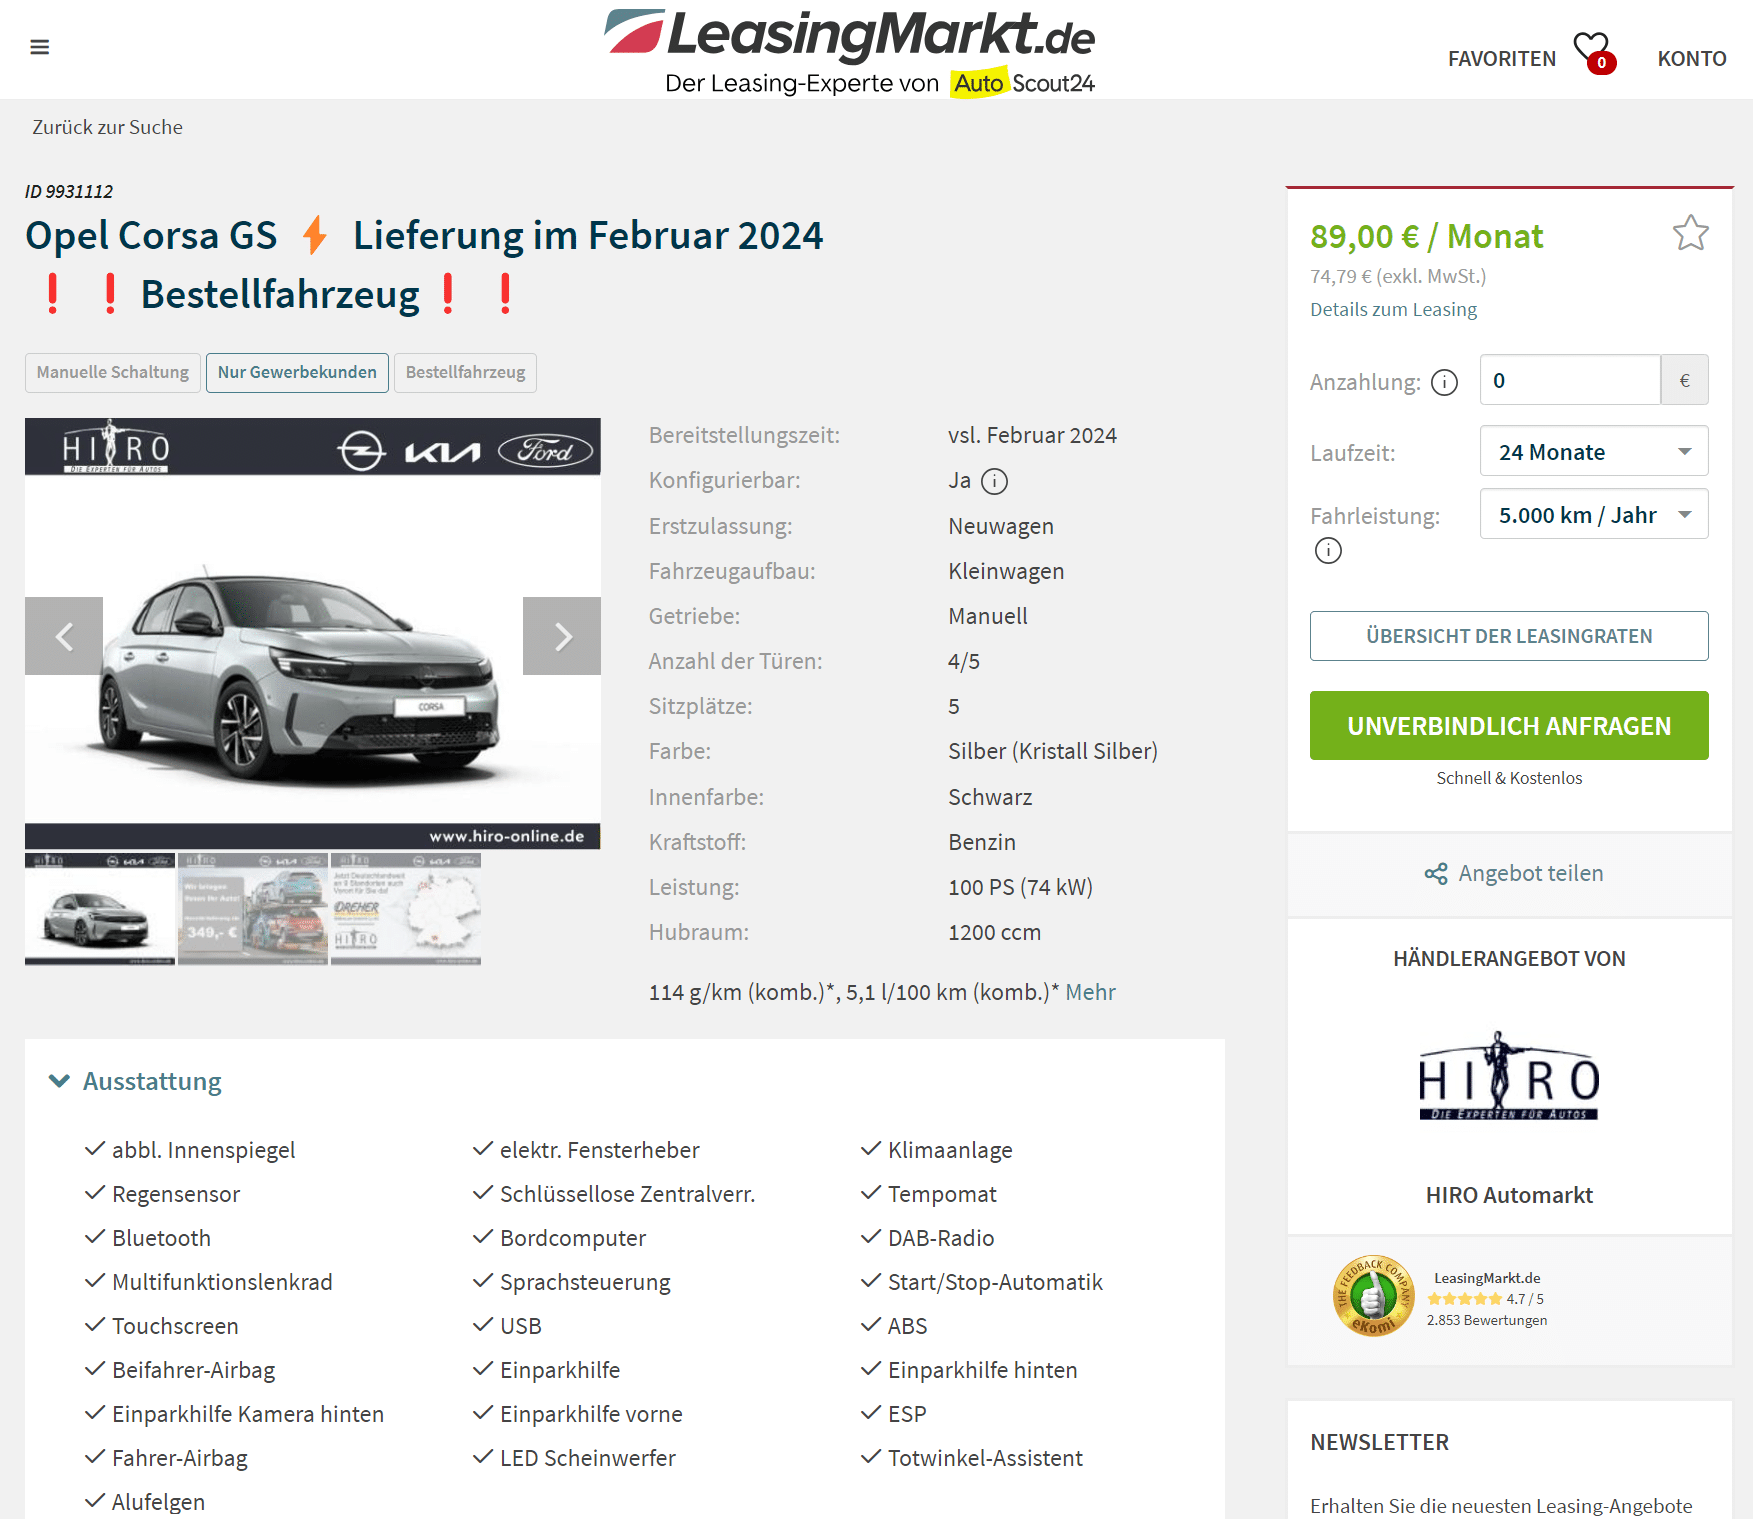This screenshot has width=1753, height=1519.
Task: Click the HIRO dealer logo
Action: coord(1509,1077)
